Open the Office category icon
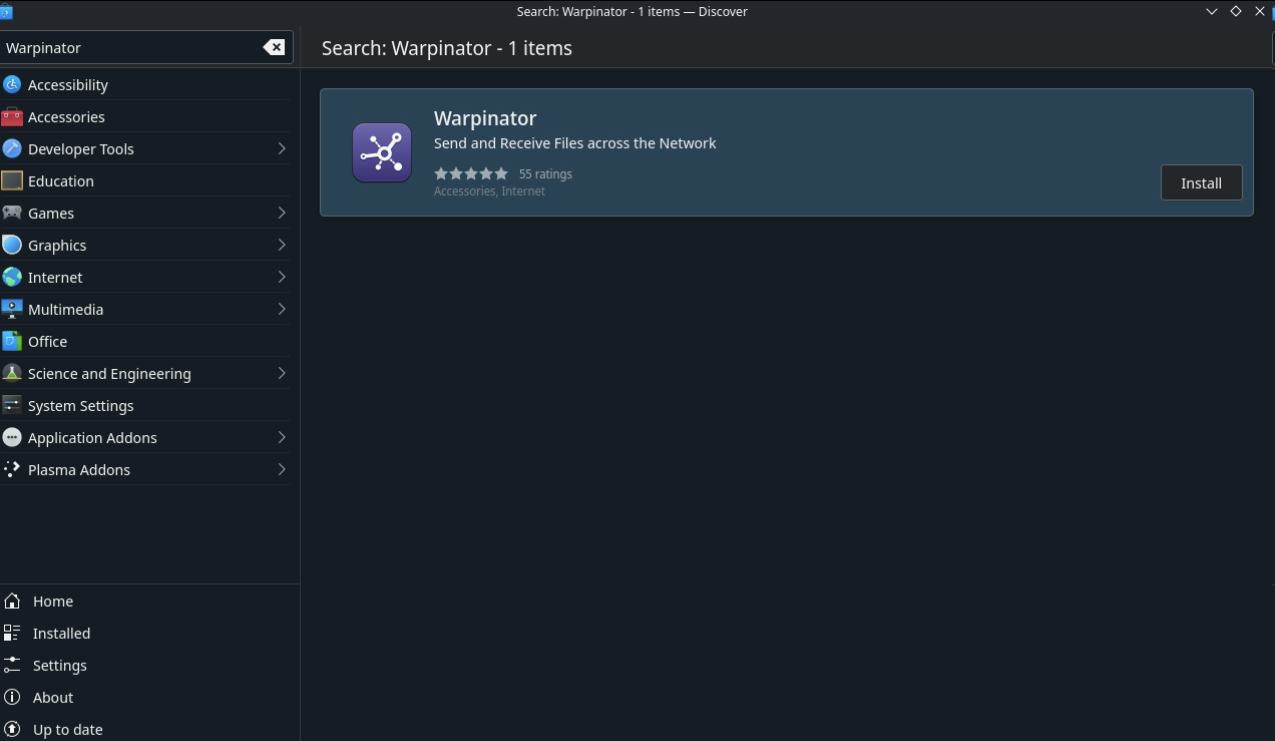 click(12, 341)
